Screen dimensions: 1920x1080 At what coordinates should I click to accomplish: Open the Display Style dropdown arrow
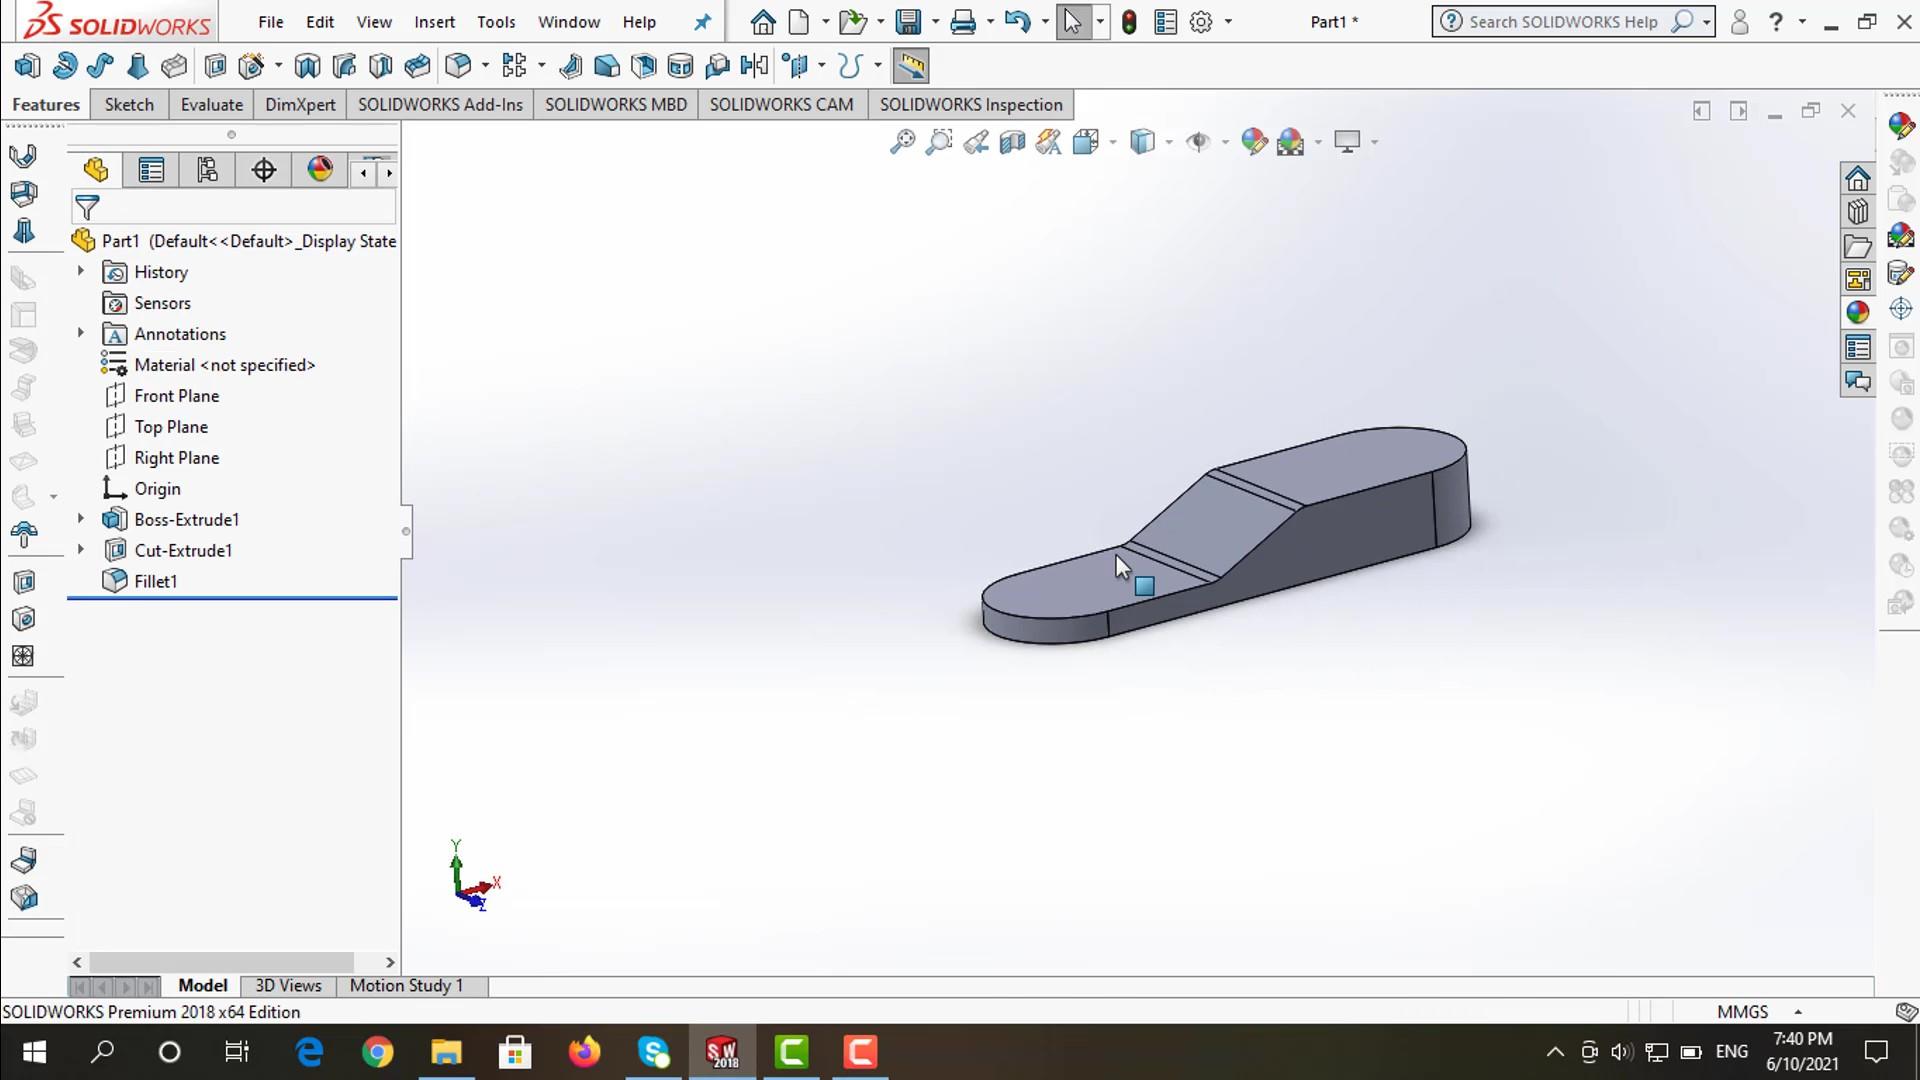(1169, 142)
